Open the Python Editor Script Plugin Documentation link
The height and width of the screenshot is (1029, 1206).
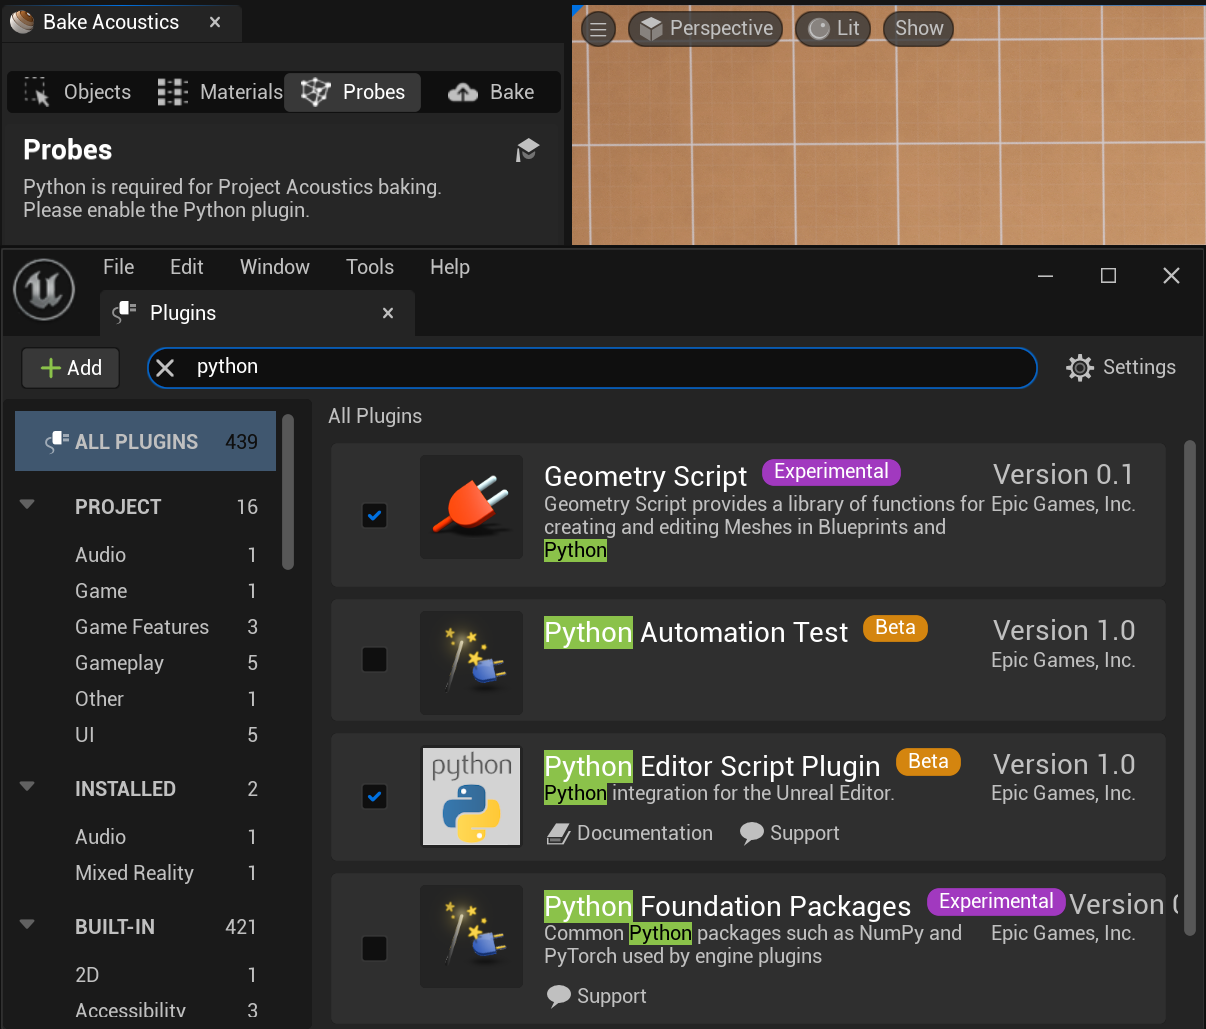(x=630, y=832)
